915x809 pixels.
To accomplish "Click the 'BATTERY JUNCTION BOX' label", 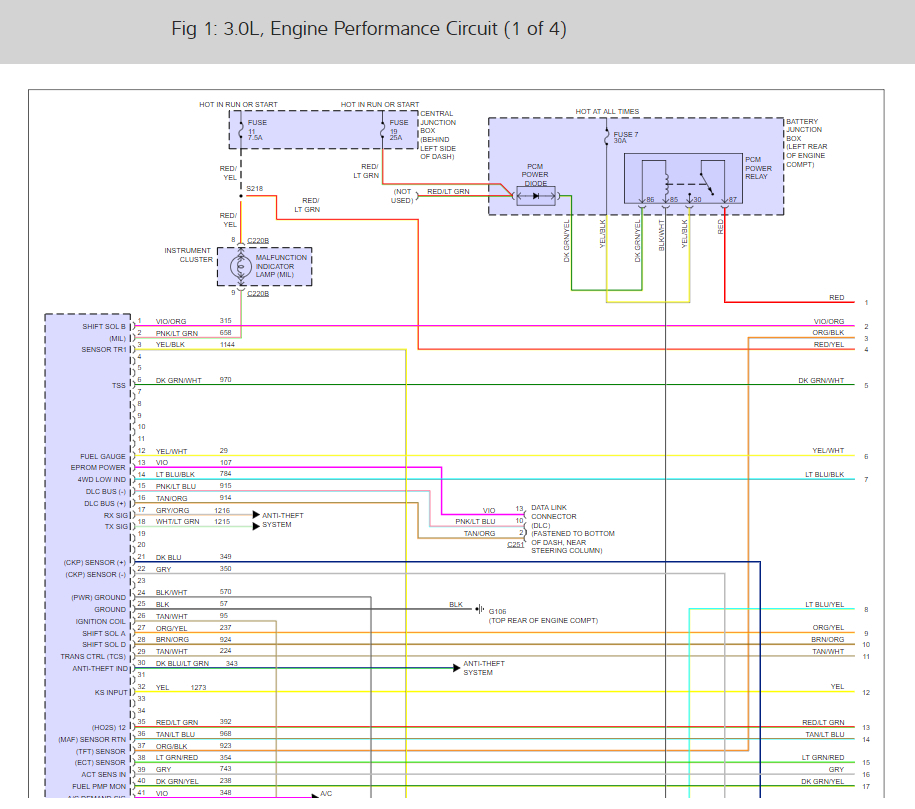I will coord(804,130).
